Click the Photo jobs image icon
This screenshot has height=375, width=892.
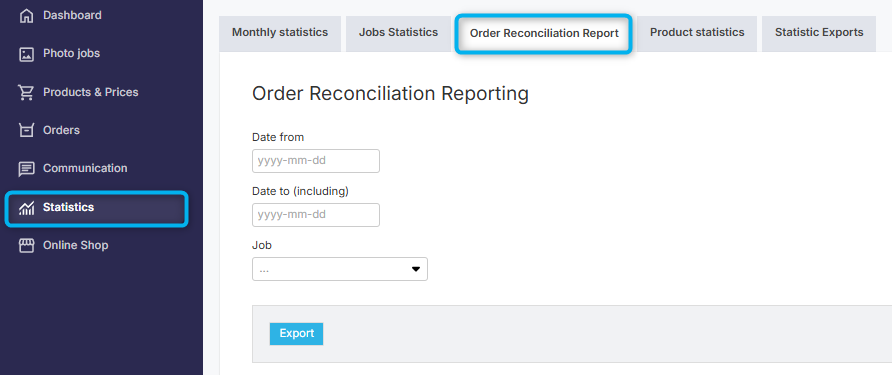(x=26, y=54)
